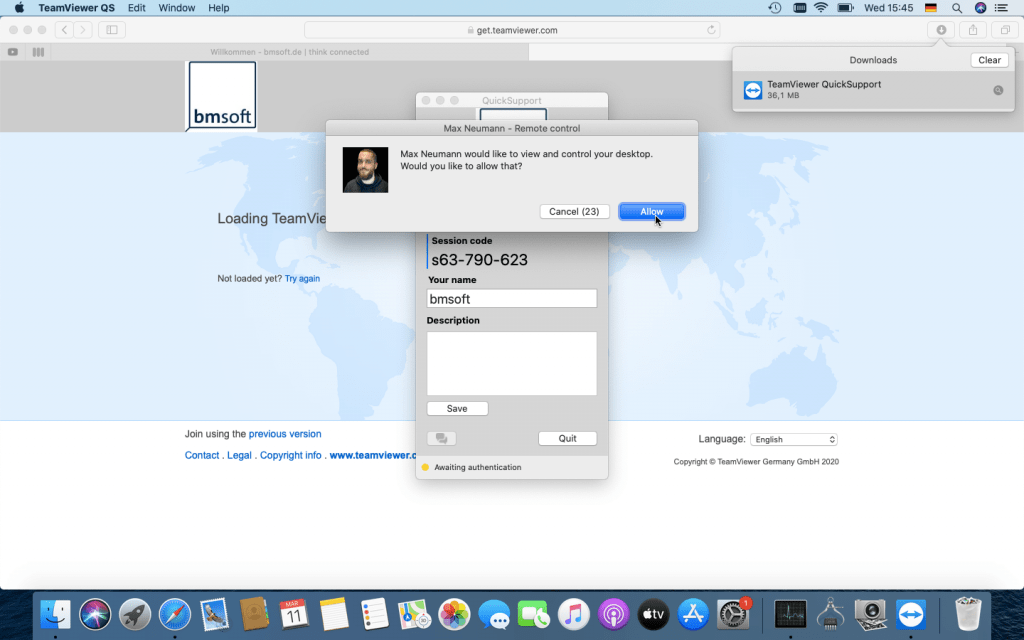Open Maps icon in Dock
Viewport: 1024px width, 640px height.
click(414, 615)
